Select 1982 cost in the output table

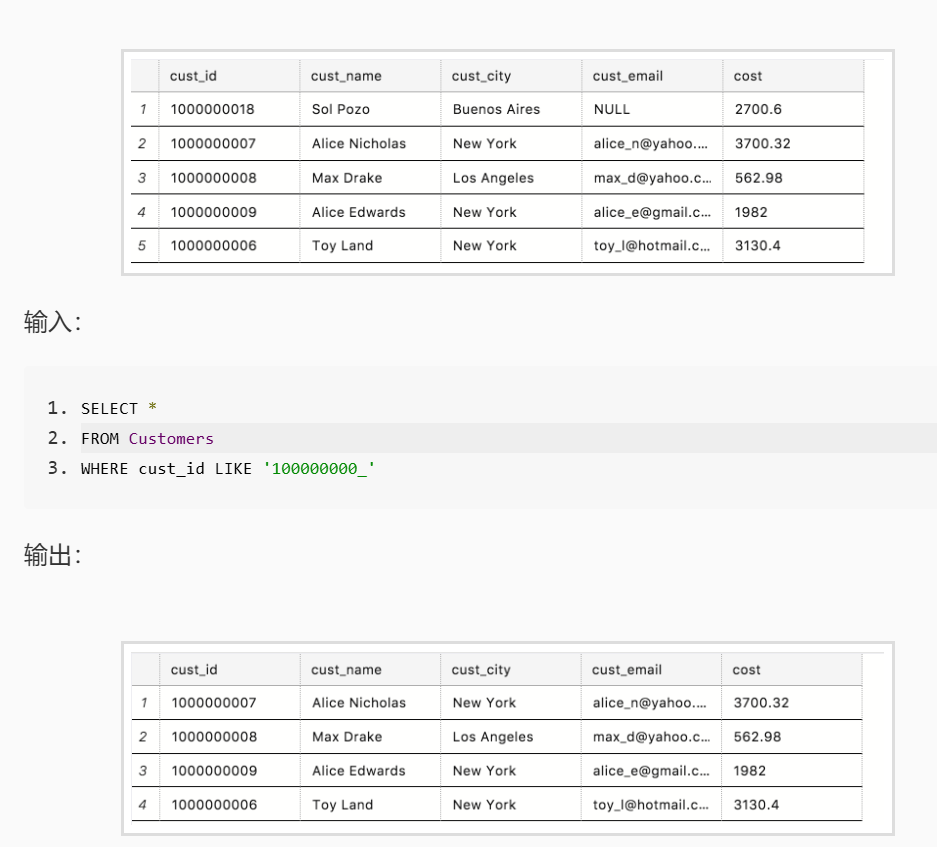click(792, 770)
